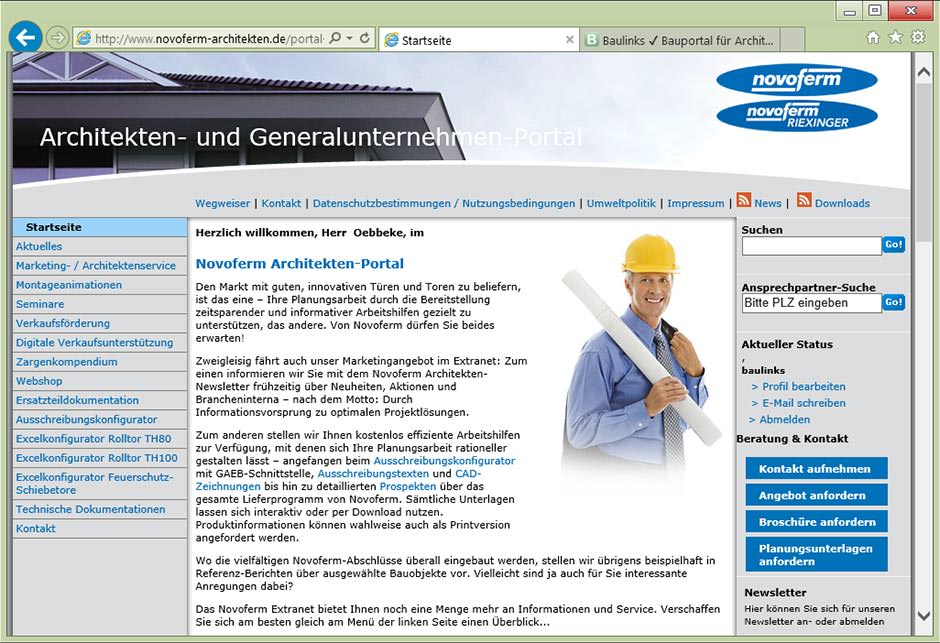Open Seminare menu item
Viewport: 940px width, 643px height.
click(100, 304)
